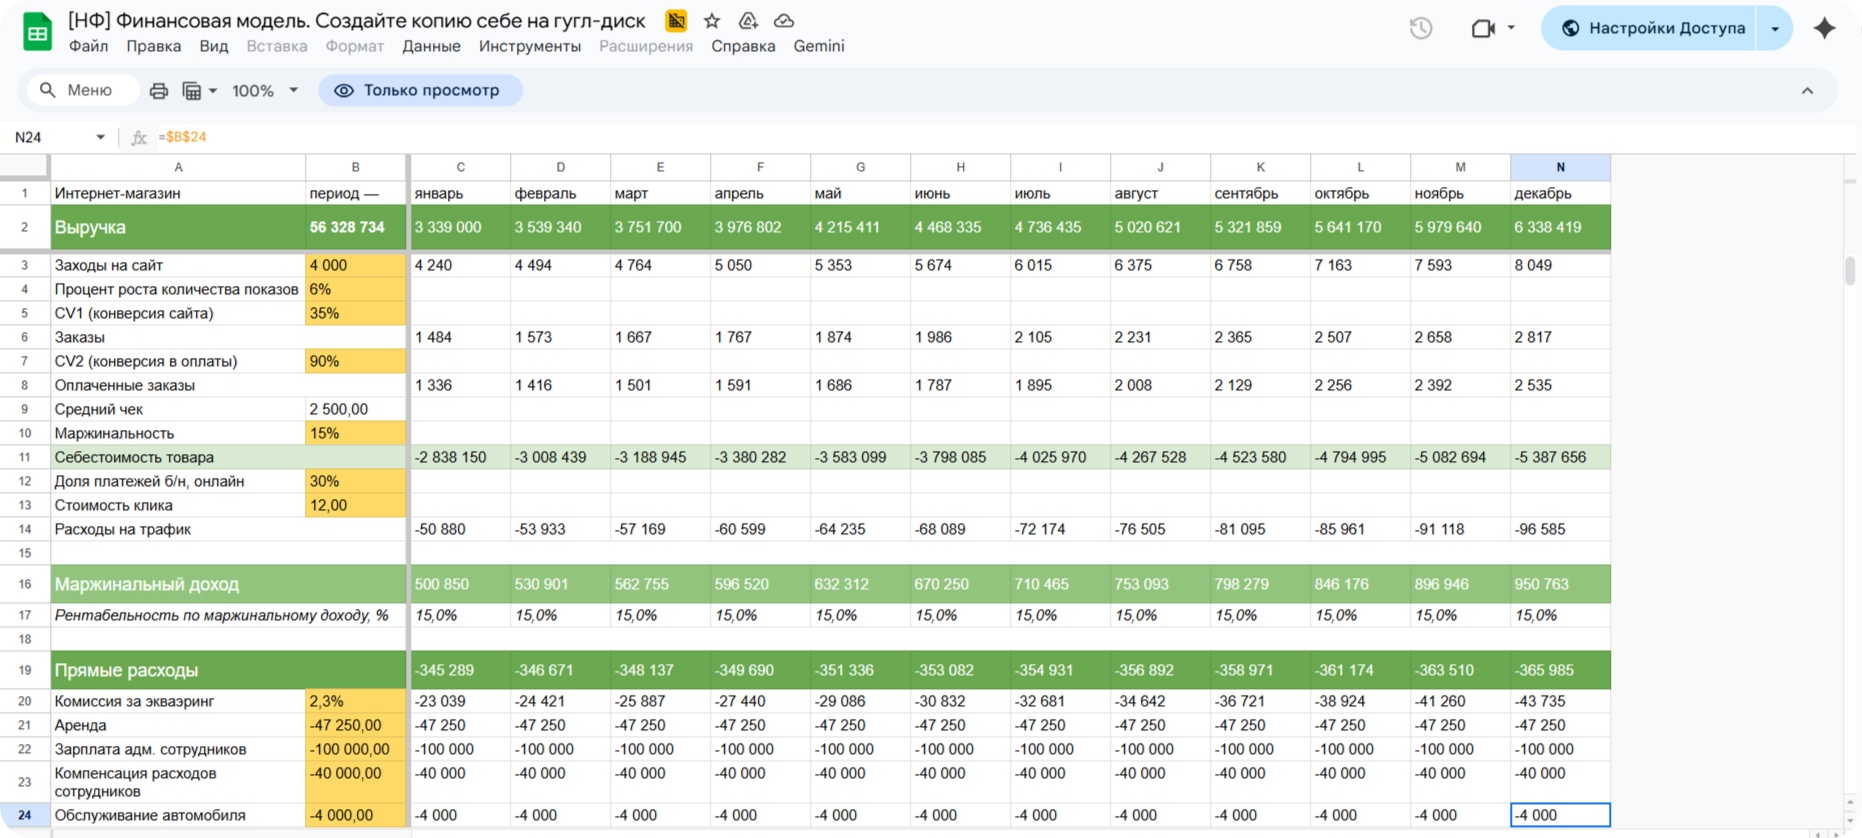Viewport: 1862px width, 838px height.
Task: Star this financial model document
Action: 712,21
